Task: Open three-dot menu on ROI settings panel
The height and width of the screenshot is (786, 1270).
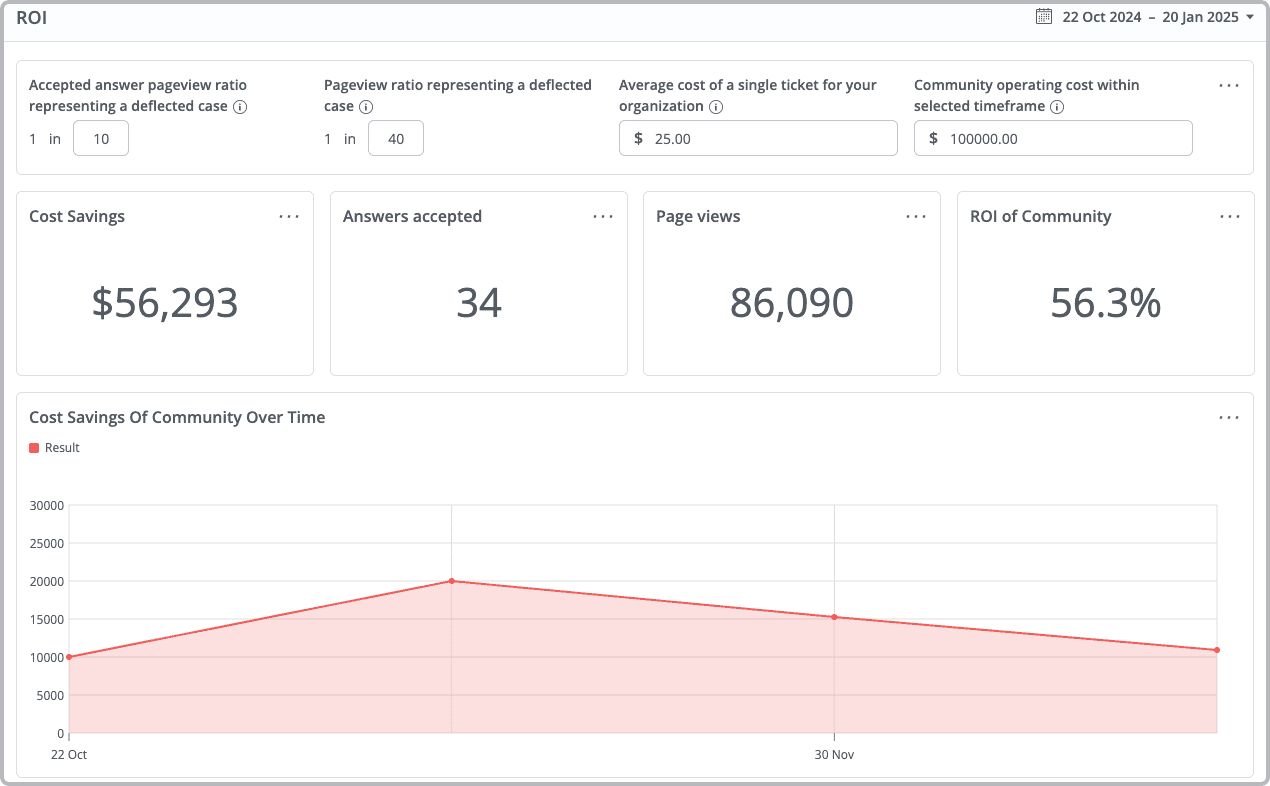Action: coord(1229,86)
